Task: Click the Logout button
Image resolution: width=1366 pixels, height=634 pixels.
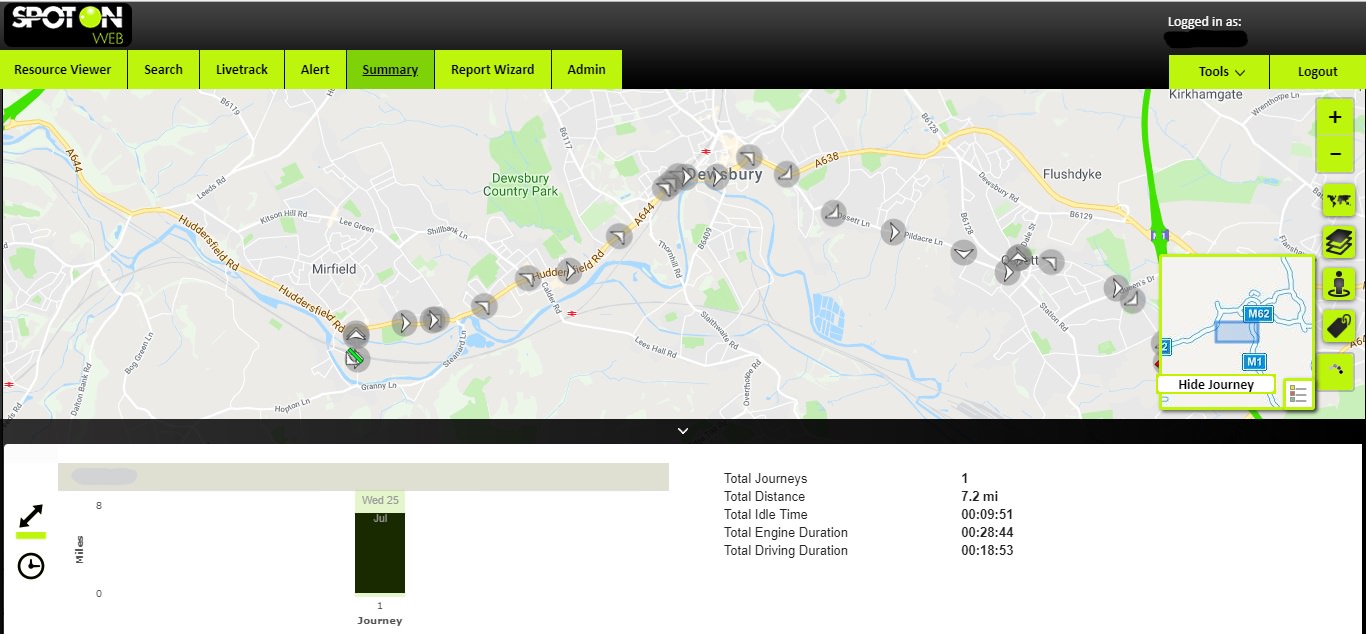Action: pyautogui.click(x=1317, y=71)
